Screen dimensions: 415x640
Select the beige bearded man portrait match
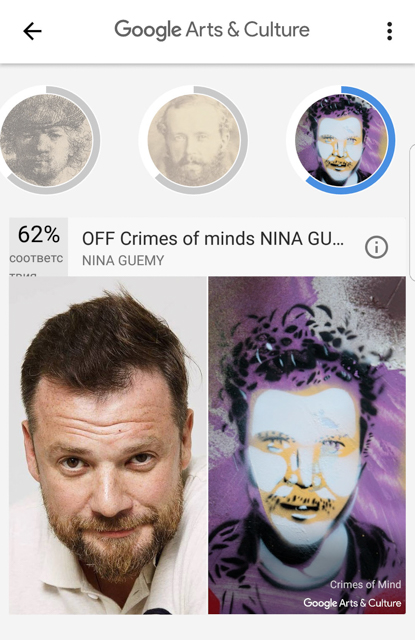click(x=193, y=140)
